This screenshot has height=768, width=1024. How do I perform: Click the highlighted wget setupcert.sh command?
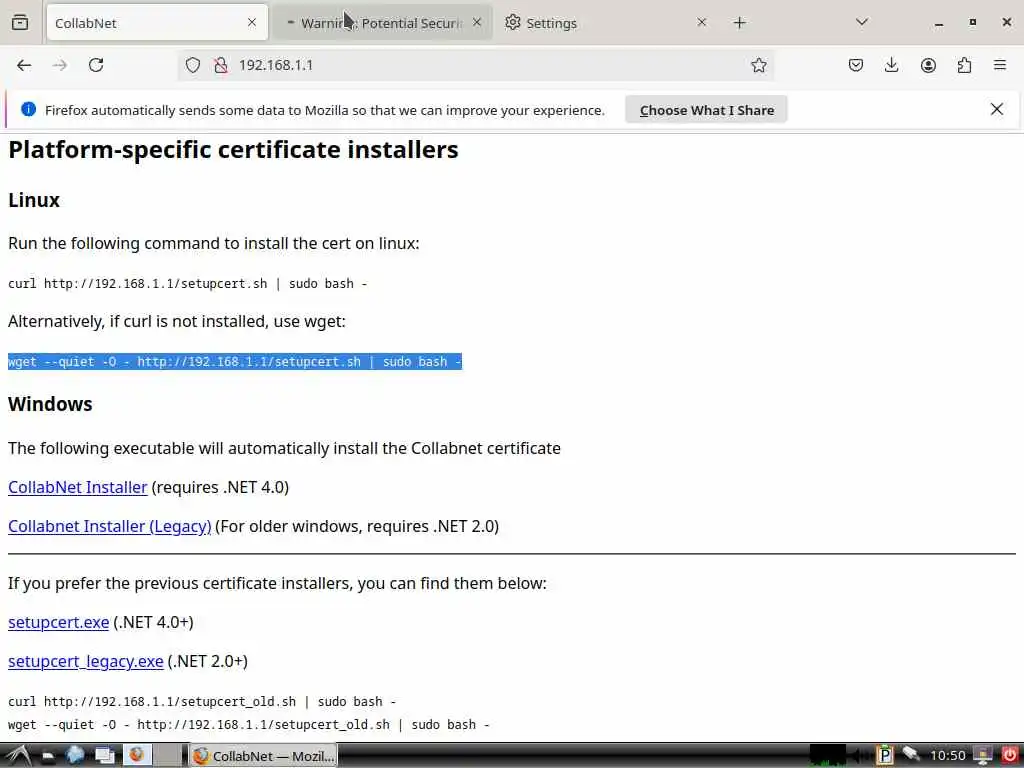pos(235,362)
